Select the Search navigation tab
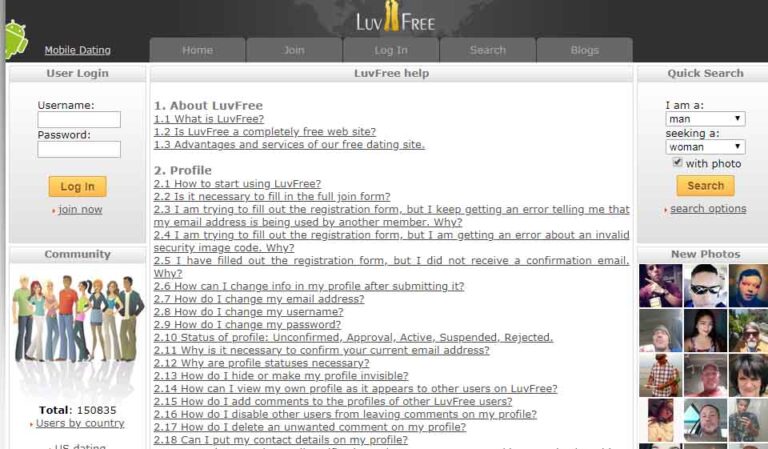Viewport: 768px width, 449px height. (x=487, y=50)
